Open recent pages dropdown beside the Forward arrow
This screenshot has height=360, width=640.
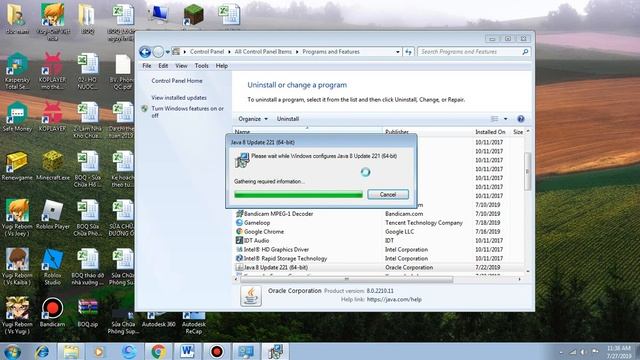click(167, 52)
